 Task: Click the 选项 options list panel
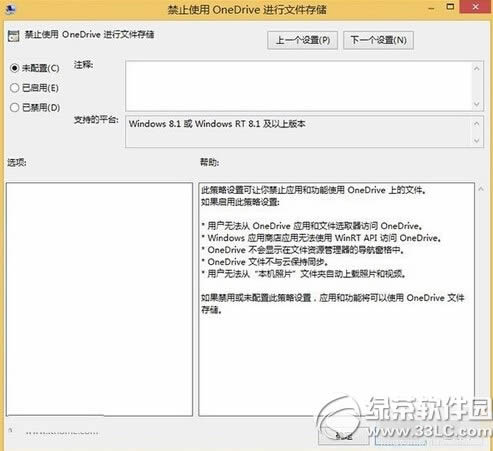[99, 299]
